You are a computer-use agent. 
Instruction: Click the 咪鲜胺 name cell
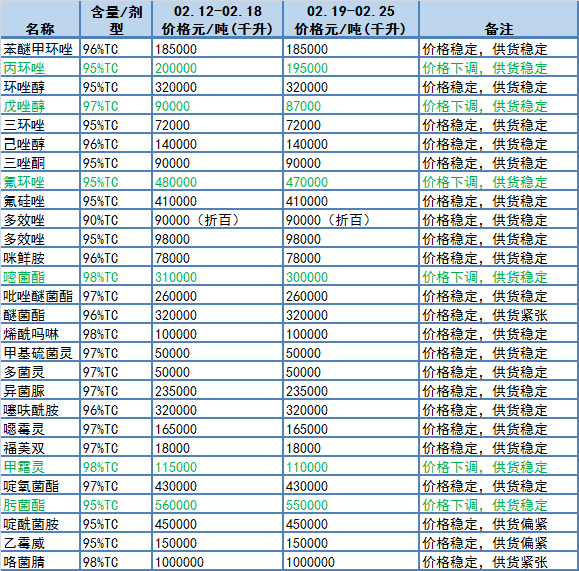pos(40,258)
